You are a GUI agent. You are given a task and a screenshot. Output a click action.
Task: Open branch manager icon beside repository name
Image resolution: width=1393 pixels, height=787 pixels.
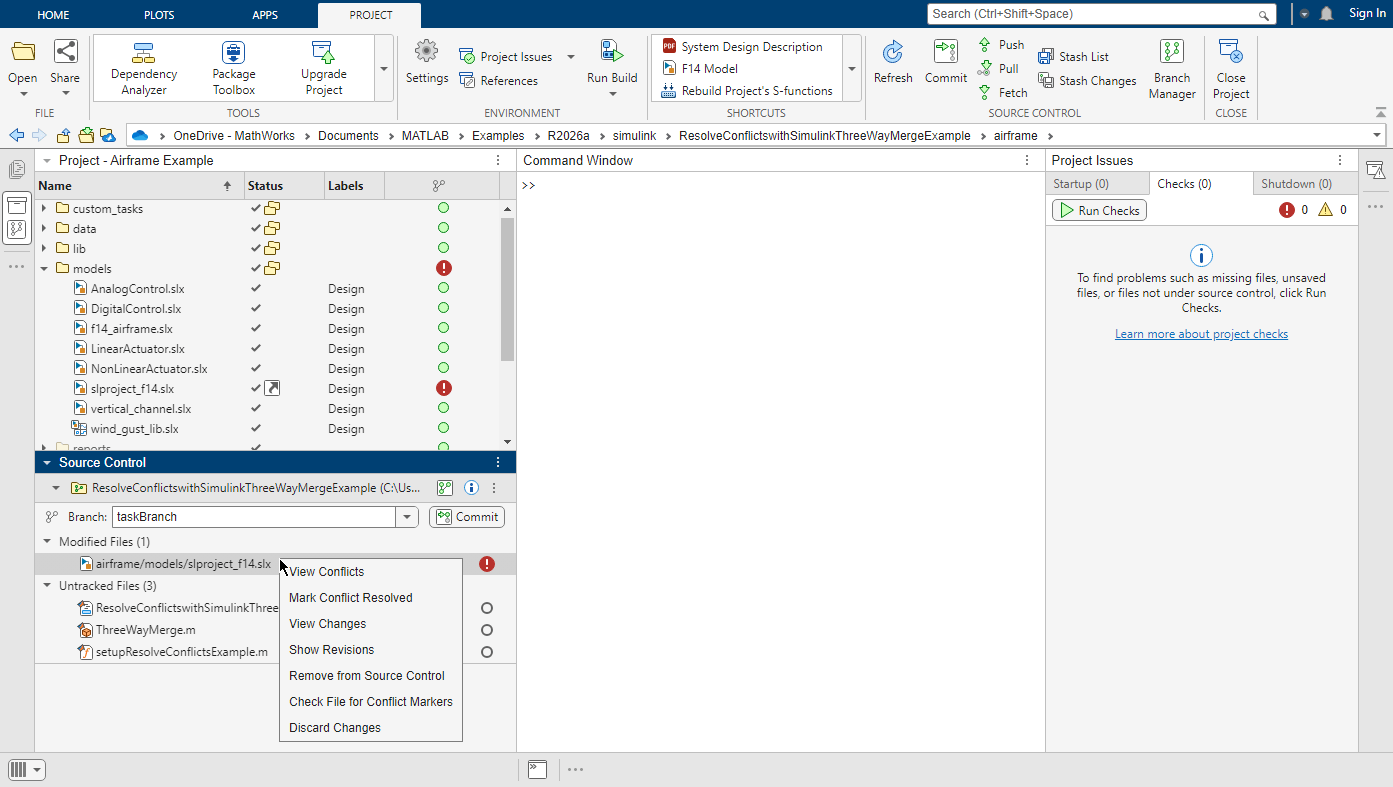(445, 488)
